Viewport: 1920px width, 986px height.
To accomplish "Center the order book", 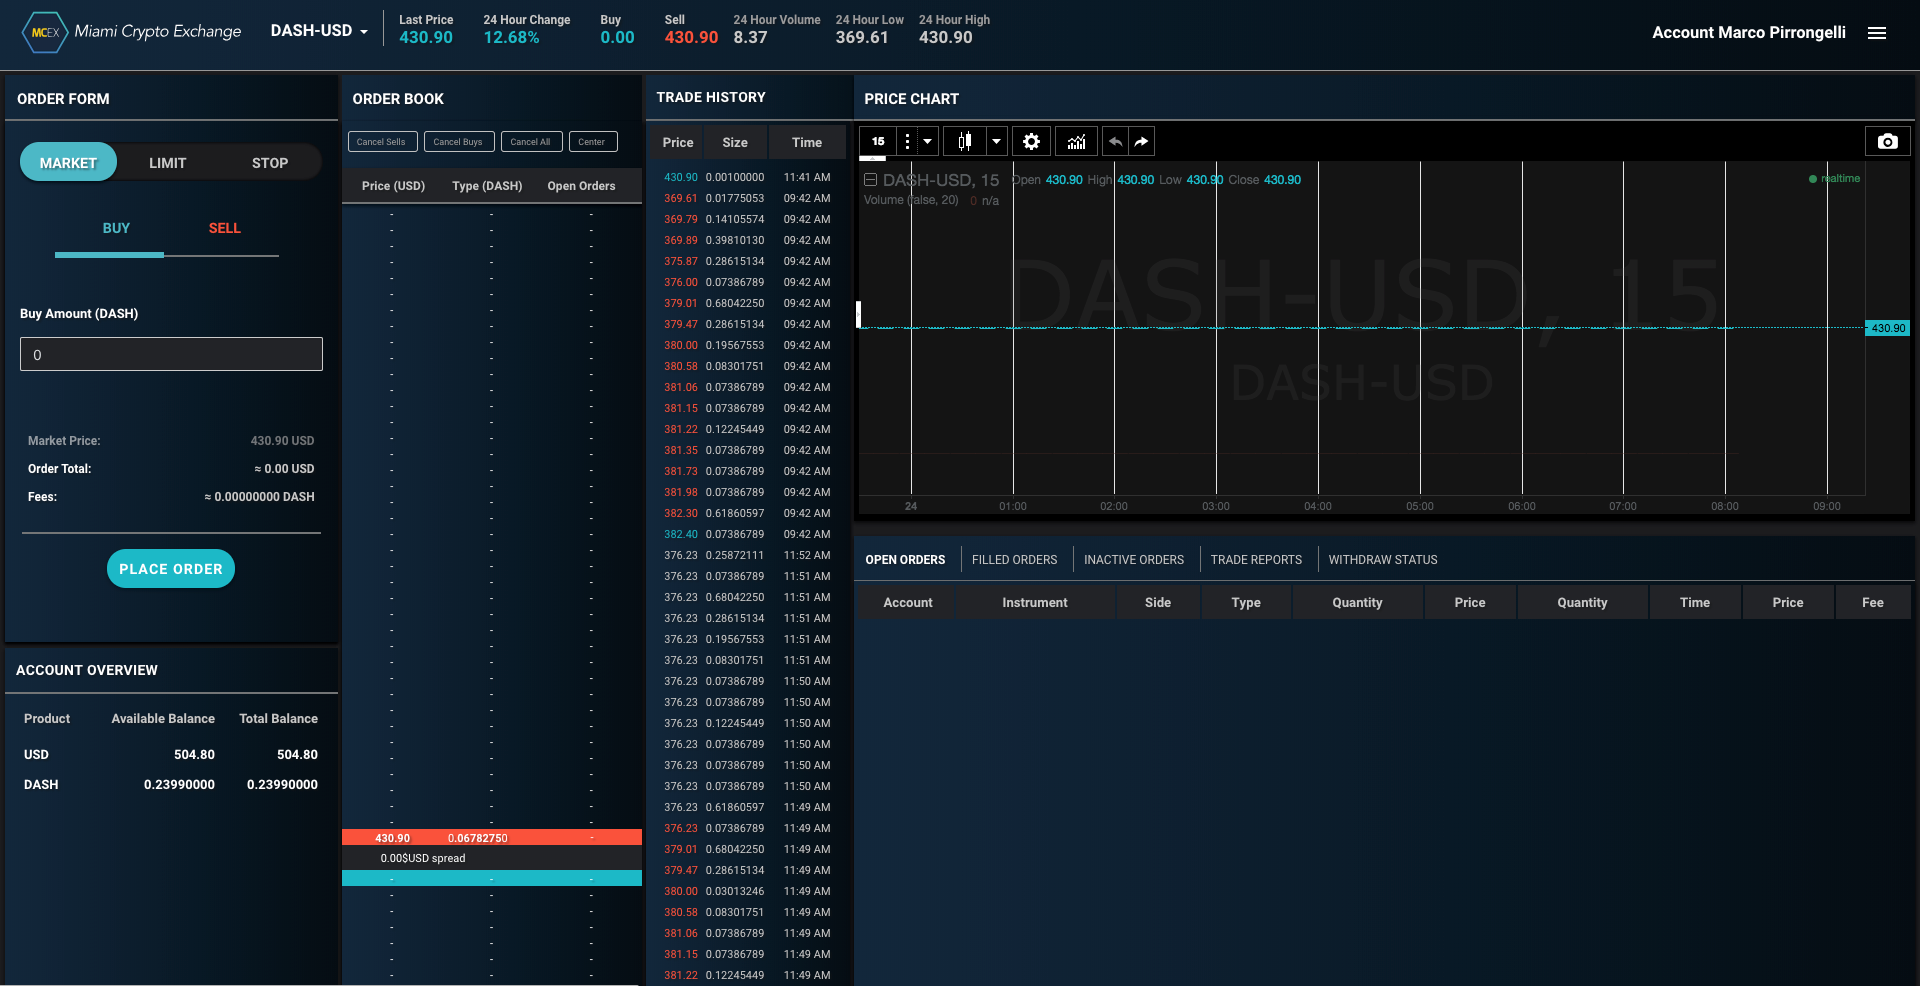I will 592,142.
